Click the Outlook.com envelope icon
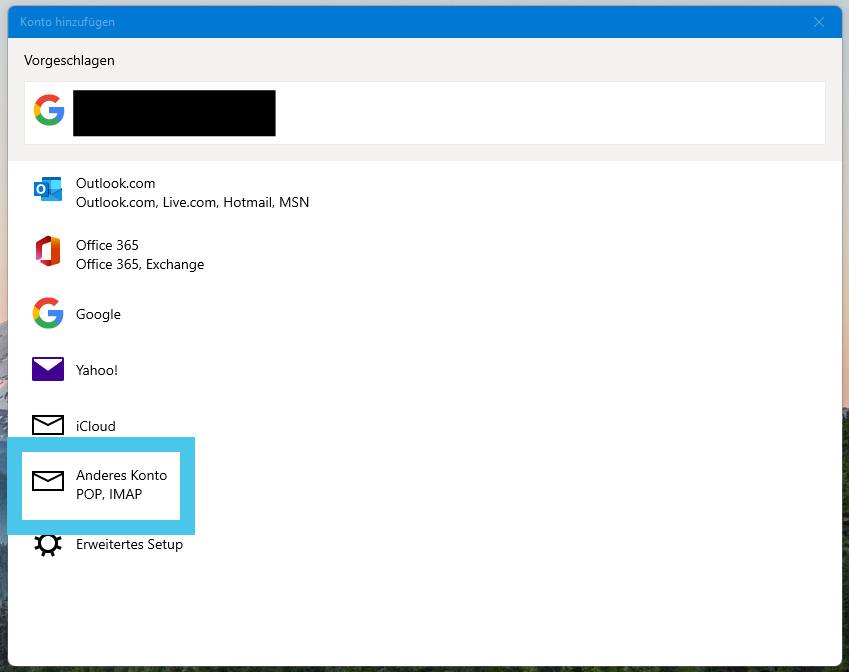 pos(48,189)
